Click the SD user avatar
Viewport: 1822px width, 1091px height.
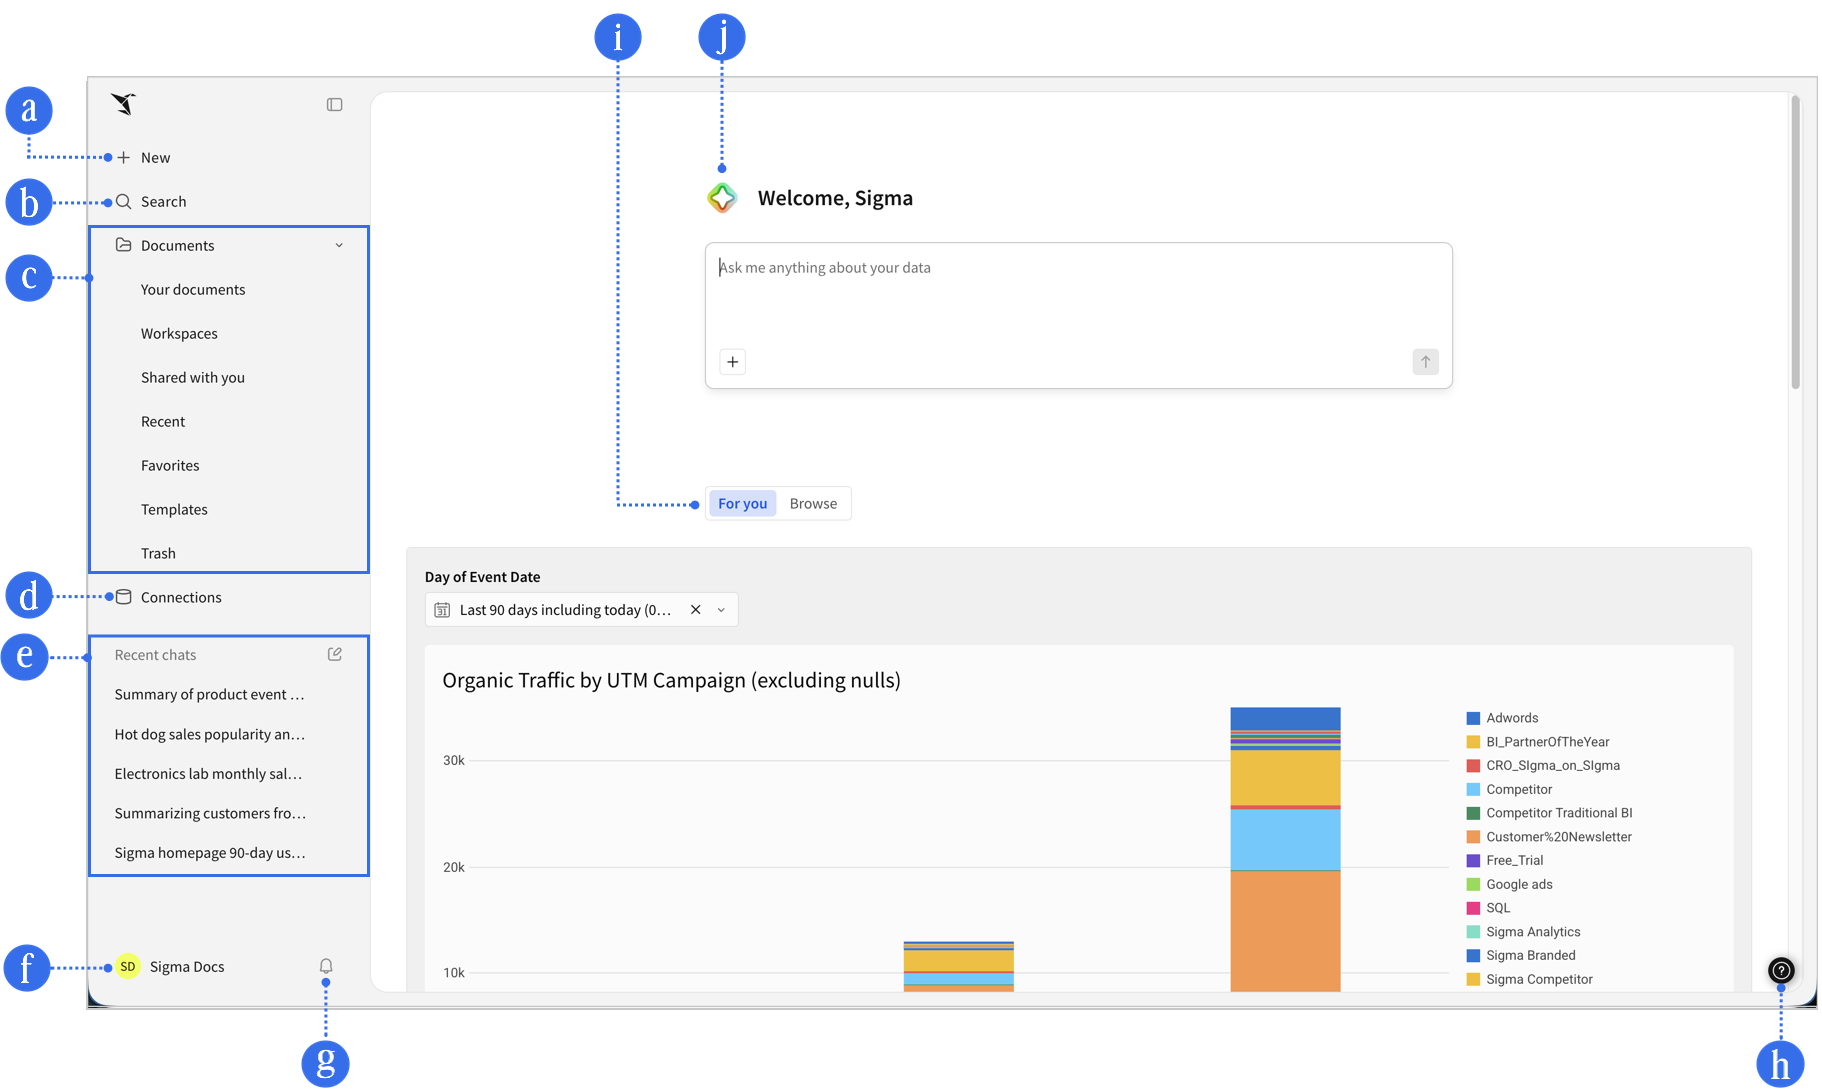(128, 967)
